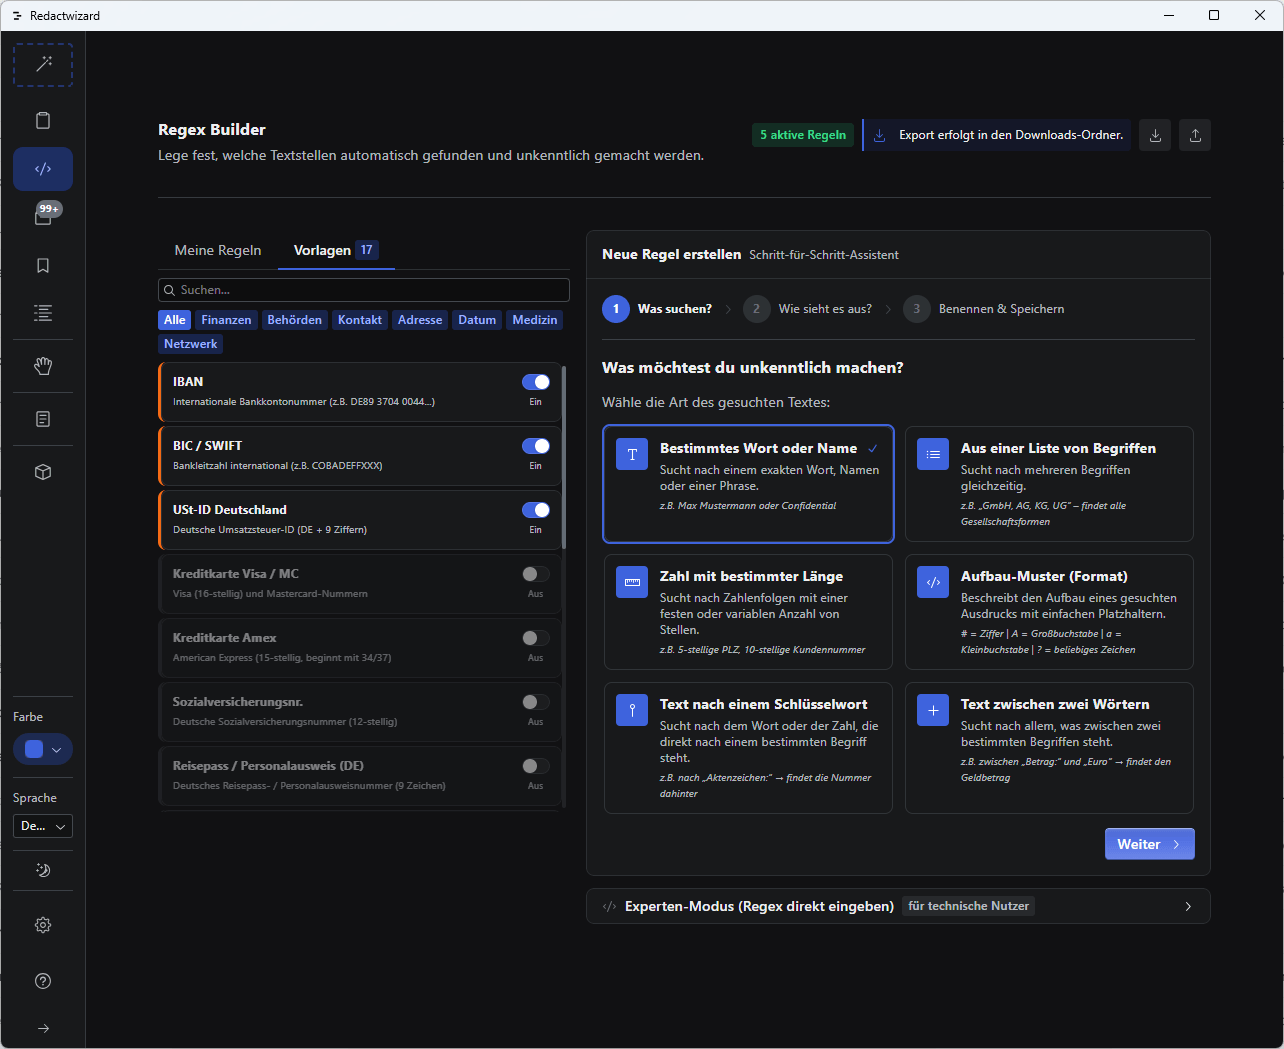Select the hand tool in the sidebar
Viewport: 1284px width, 1049px height.
pos(43,366)
